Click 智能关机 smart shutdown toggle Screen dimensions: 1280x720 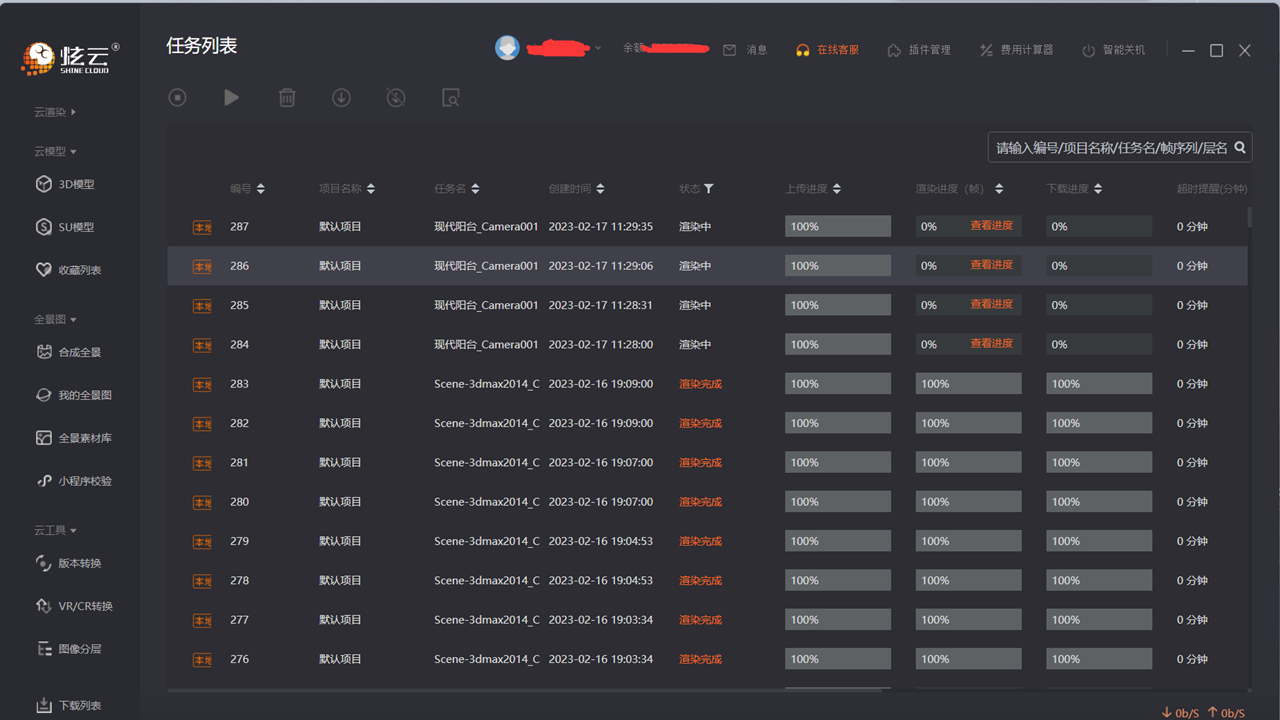pyautogui.click(x=1113, y=50)
